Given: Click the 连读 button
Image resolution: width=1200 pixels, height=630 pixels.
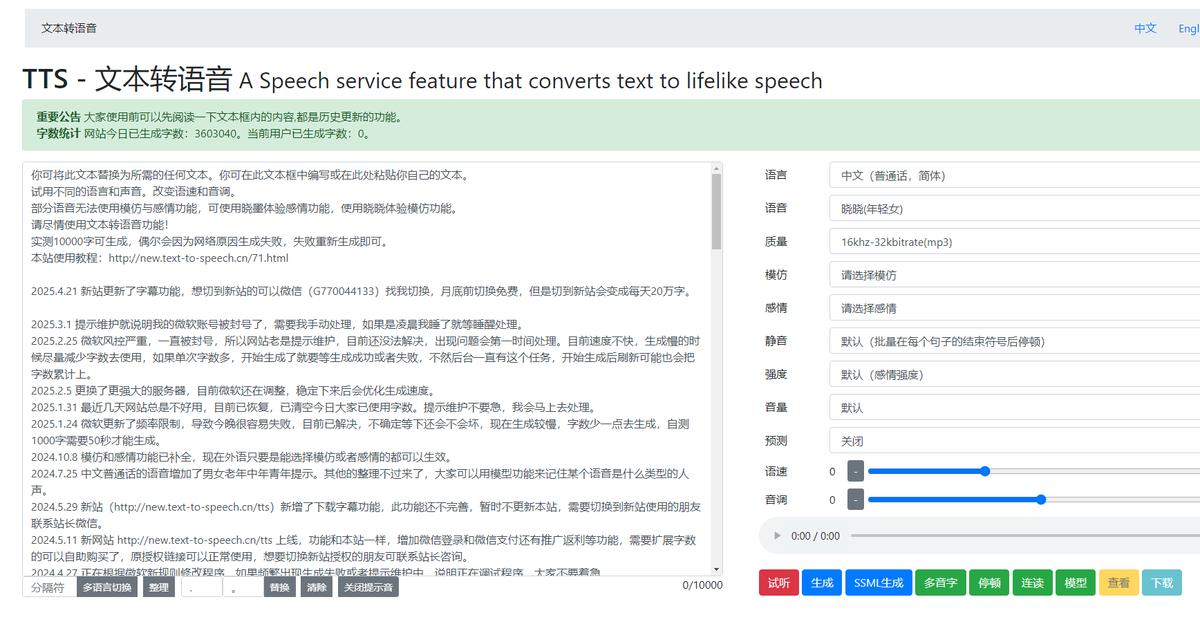Looking at the screenshot, I should pyautogui.click(x=1032, y=582).
